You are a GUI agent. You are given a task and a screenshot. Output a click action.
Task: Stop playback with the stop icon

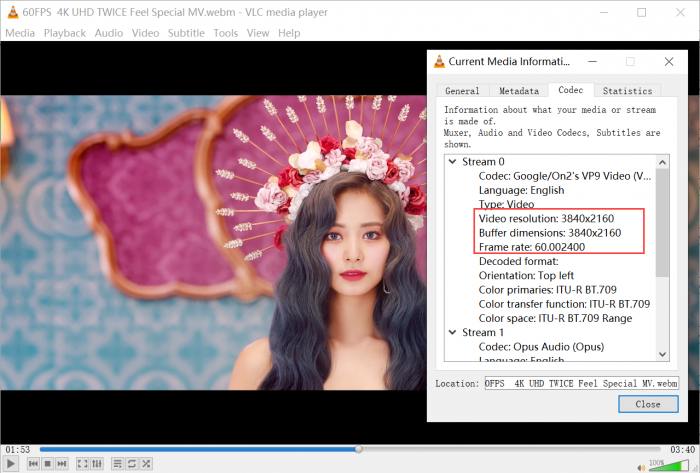pos(48,464)
